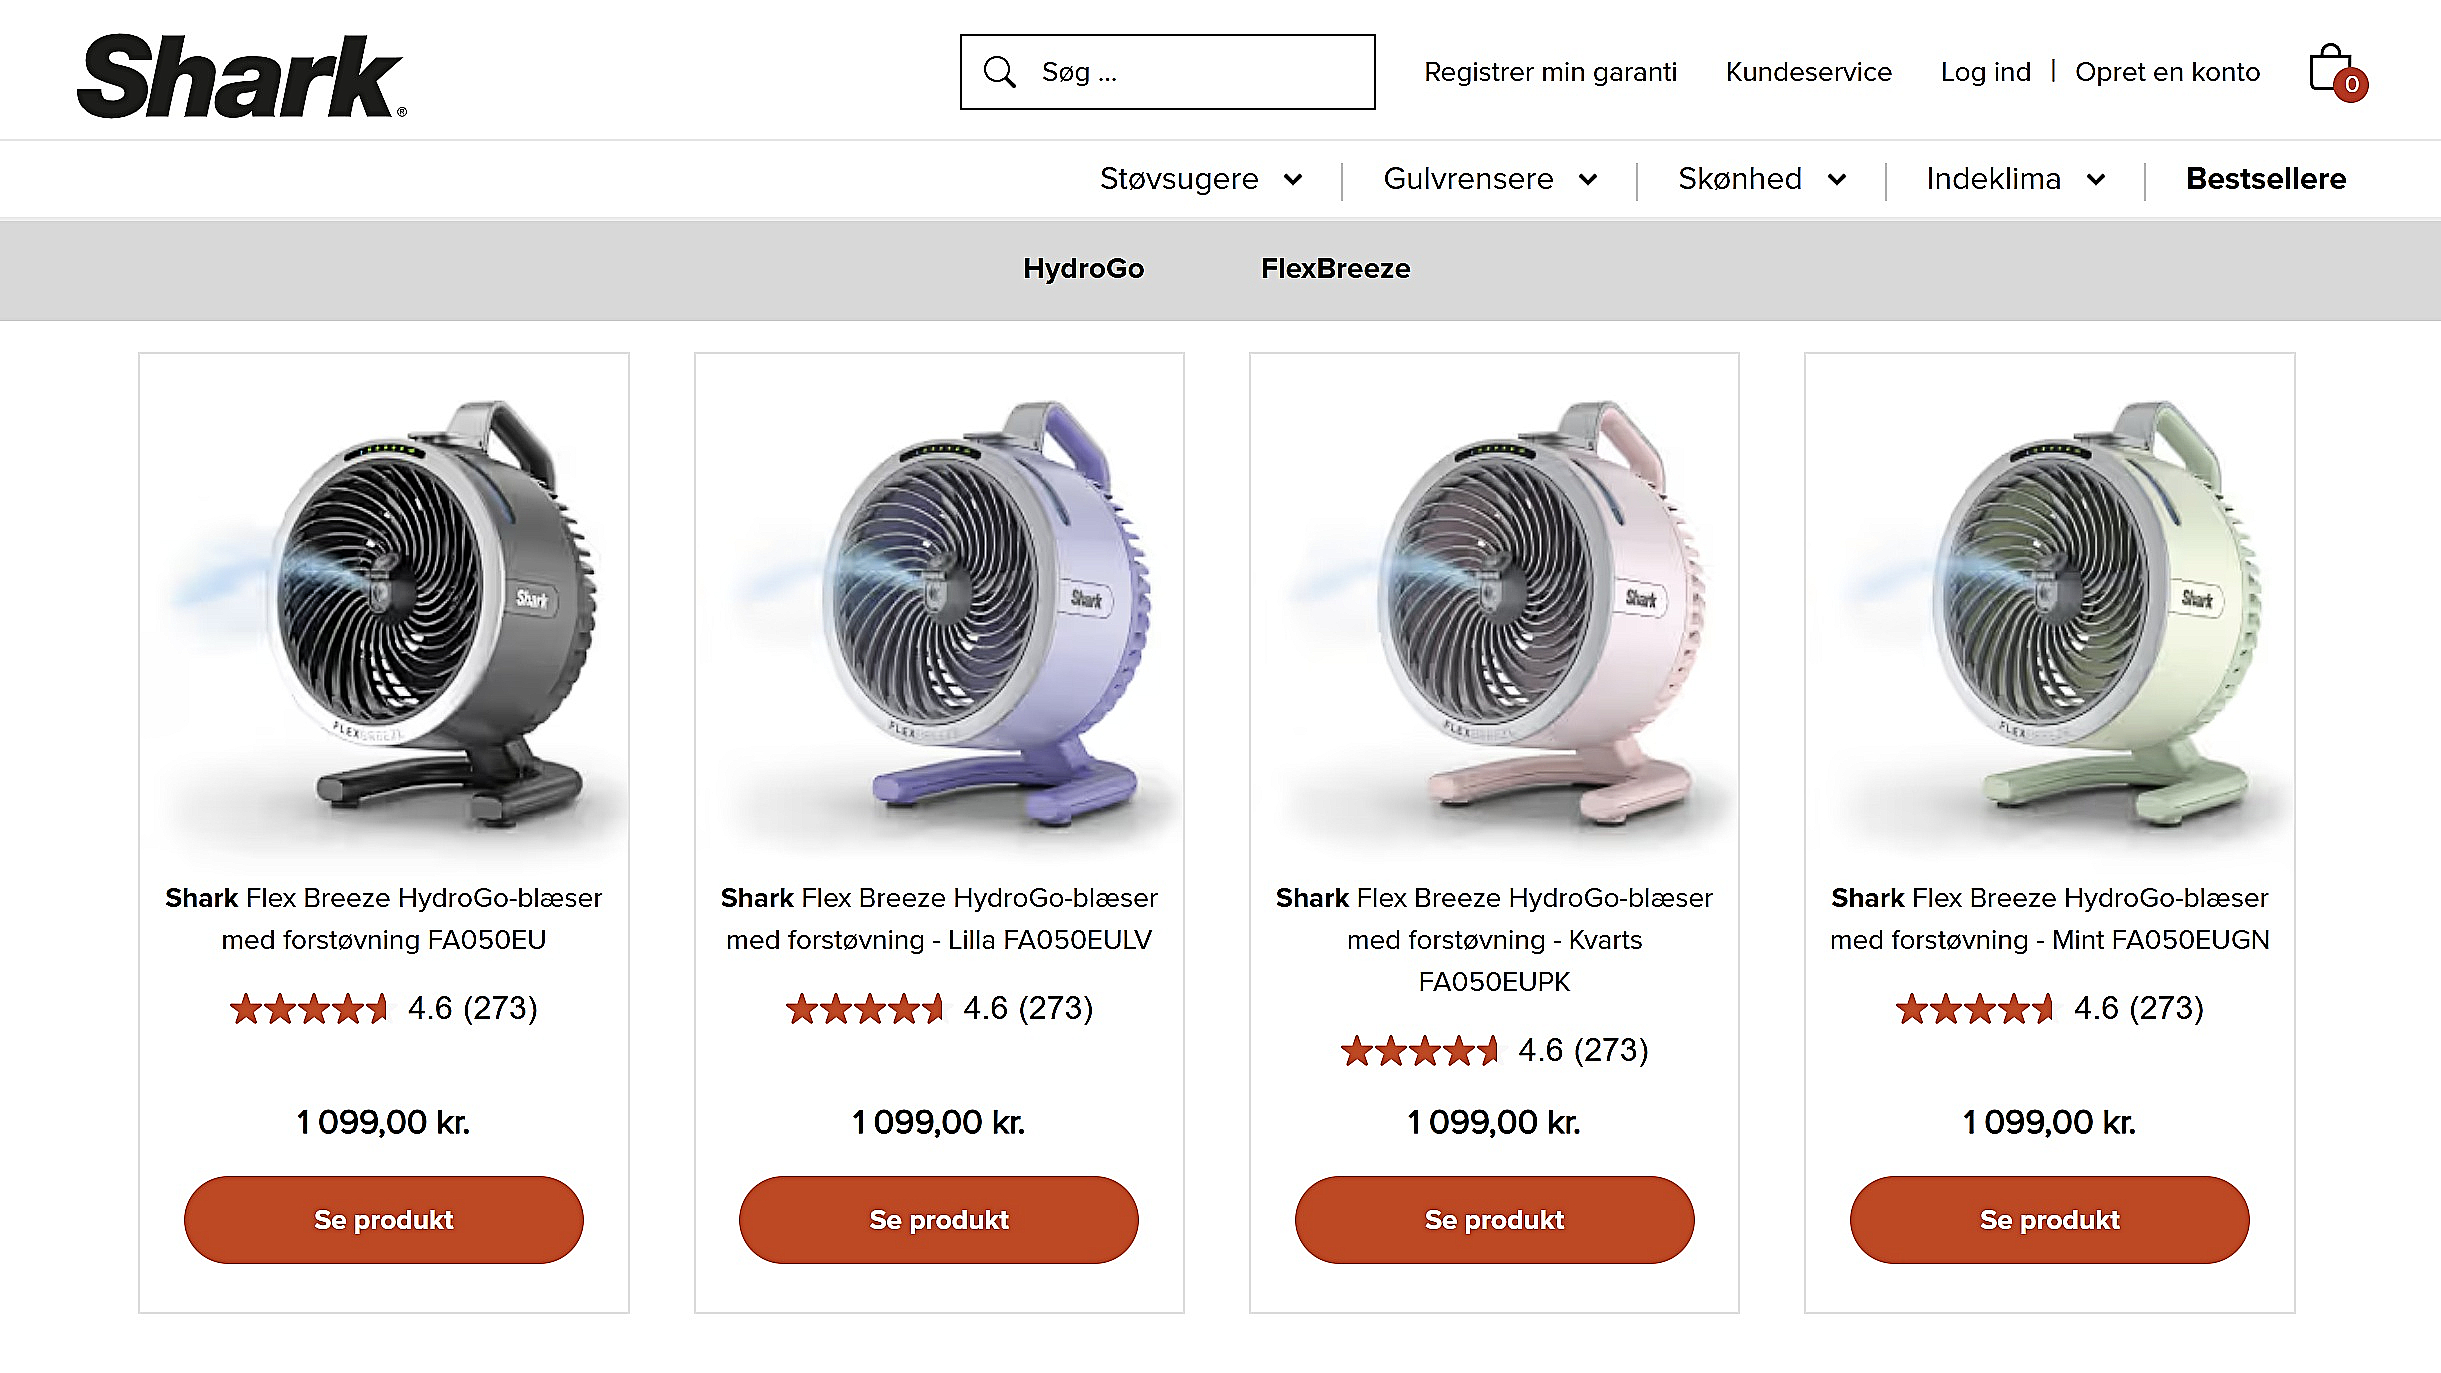Click the Shark logo

click(242, 72)
